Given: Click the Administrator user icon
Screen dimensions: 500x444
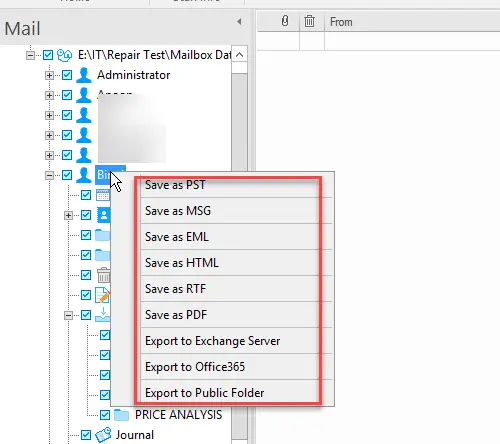Looking at the screenshot, I should tap(84, 75).
